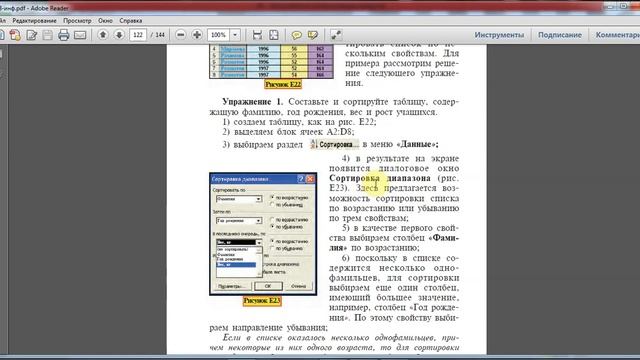This screenshot has height=360, width=640.
Task: Click the total pages text 144
Action: 160,35
